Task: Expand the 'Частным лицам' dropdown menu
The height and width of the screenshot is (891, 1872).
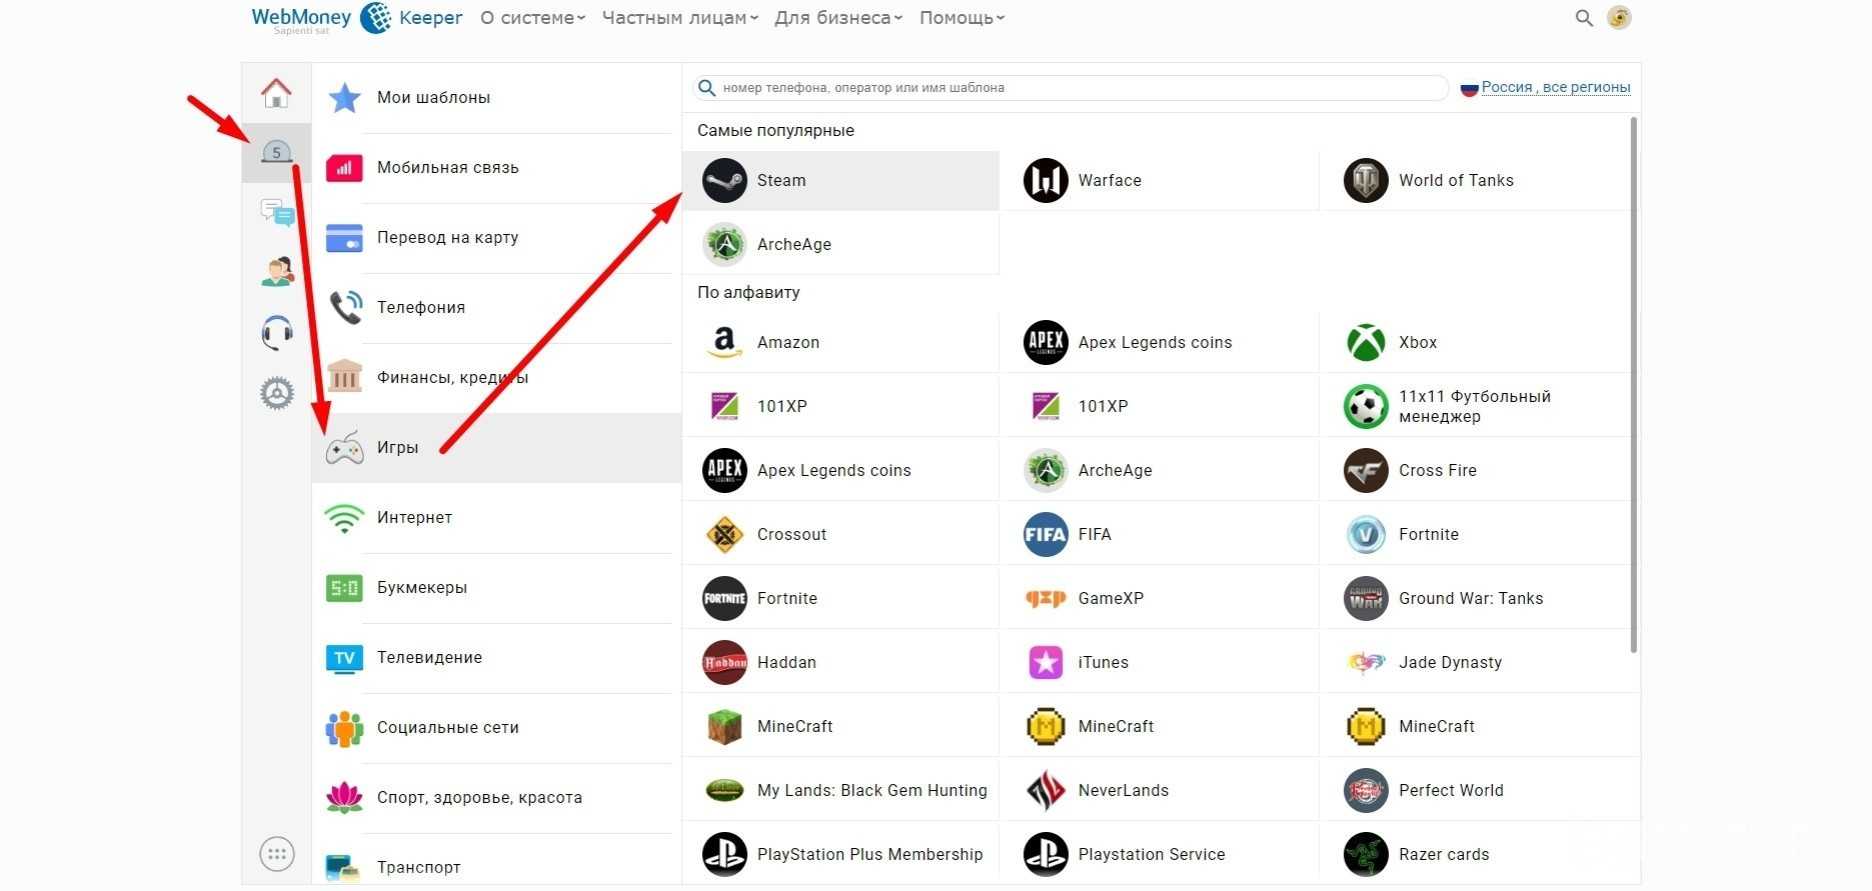Action: point(680,18)
